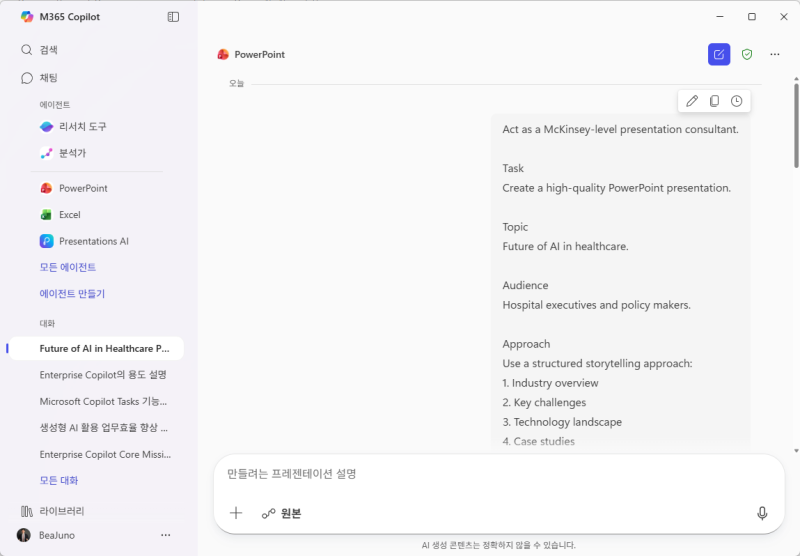Click the PowerPoint agent icon in the sidebar

point(46,188)
